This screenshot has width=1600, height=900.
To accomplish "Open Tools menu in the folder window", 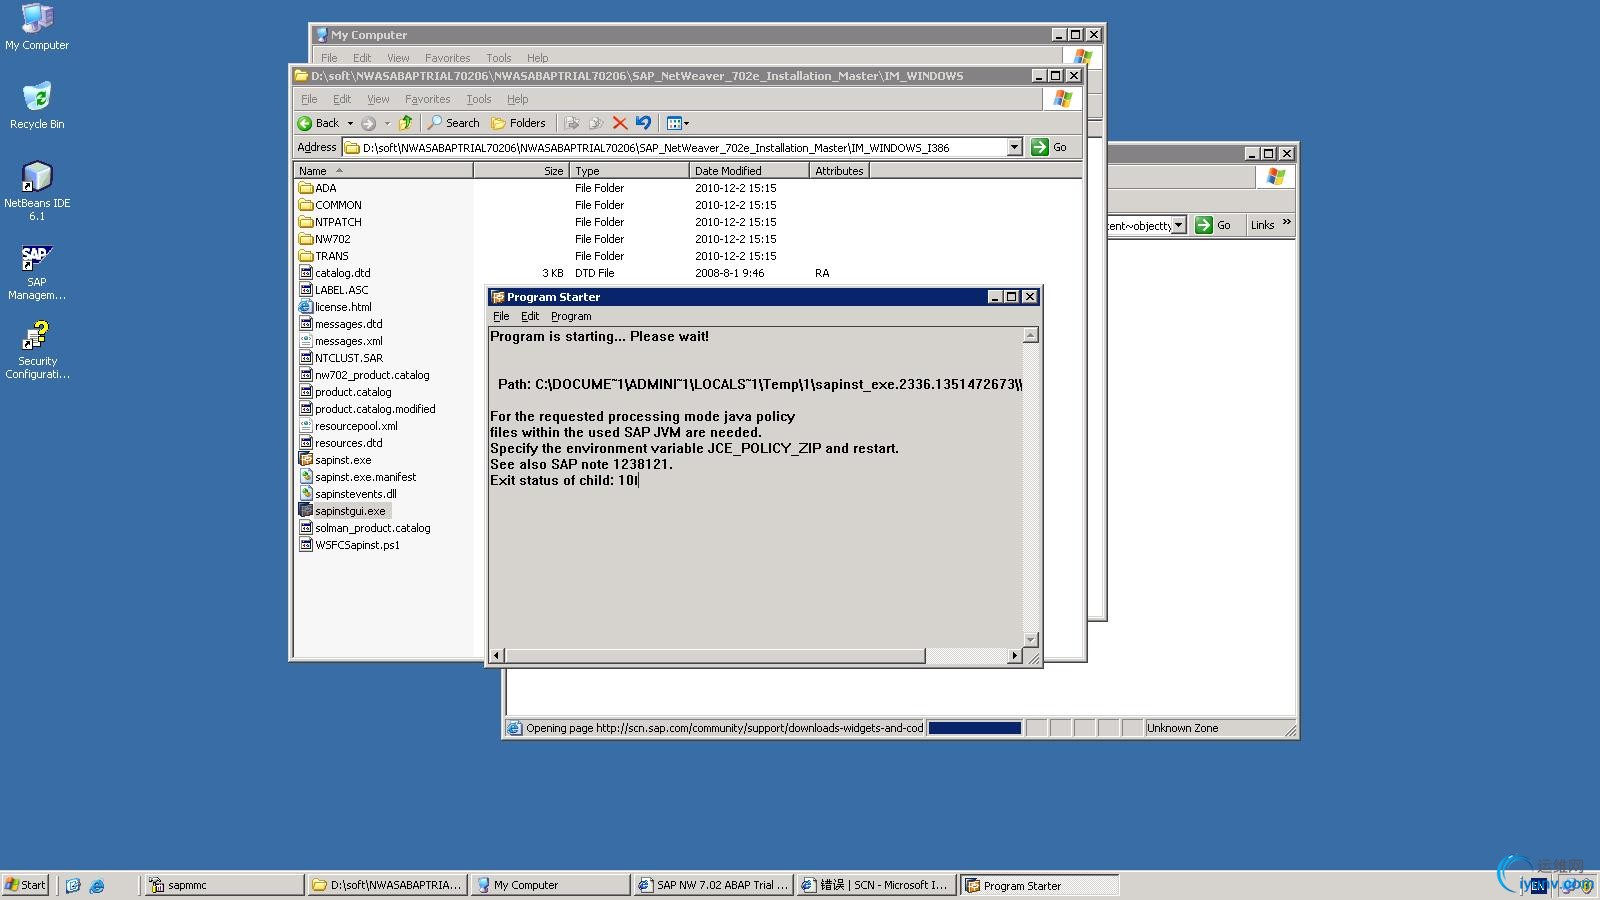I will tap(479, 99).
